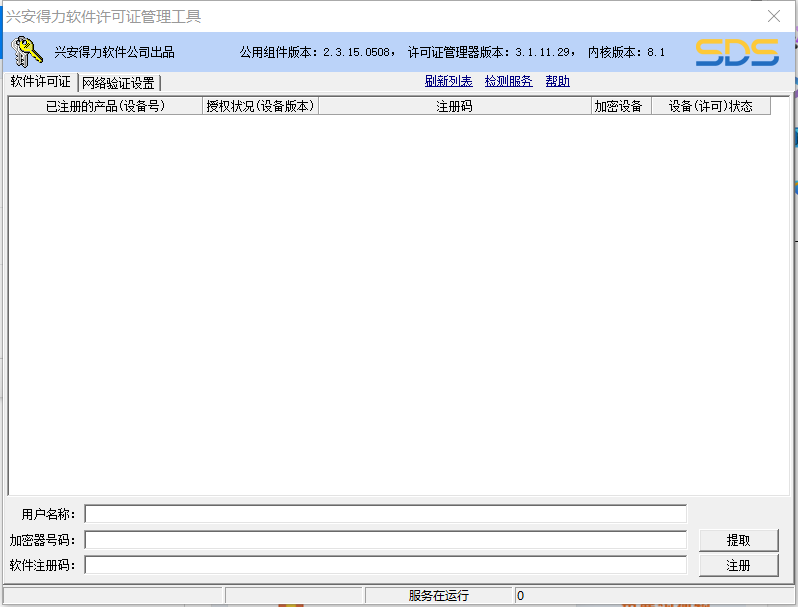798x607 pixels.
Task: Sort by 已注册的产品(设备号) column header
Action: coord(105,106)
